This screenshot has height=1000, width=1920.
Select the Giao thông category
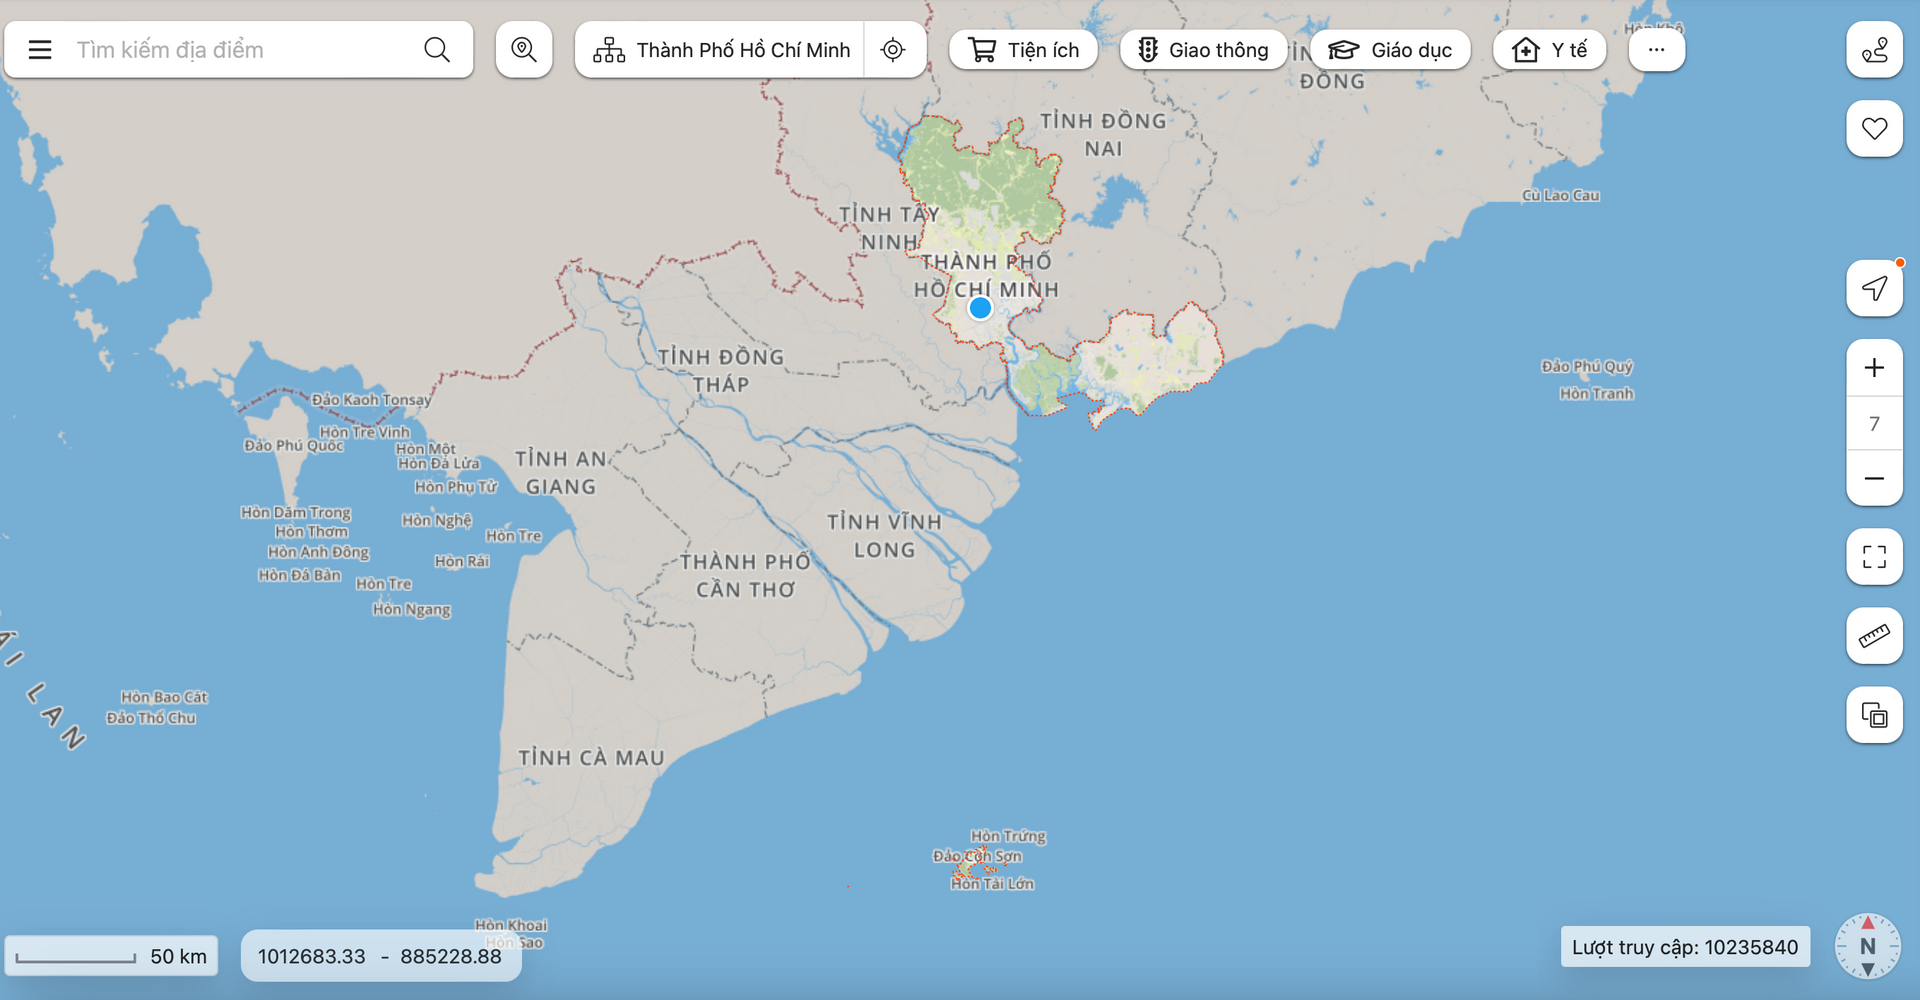1203,50
